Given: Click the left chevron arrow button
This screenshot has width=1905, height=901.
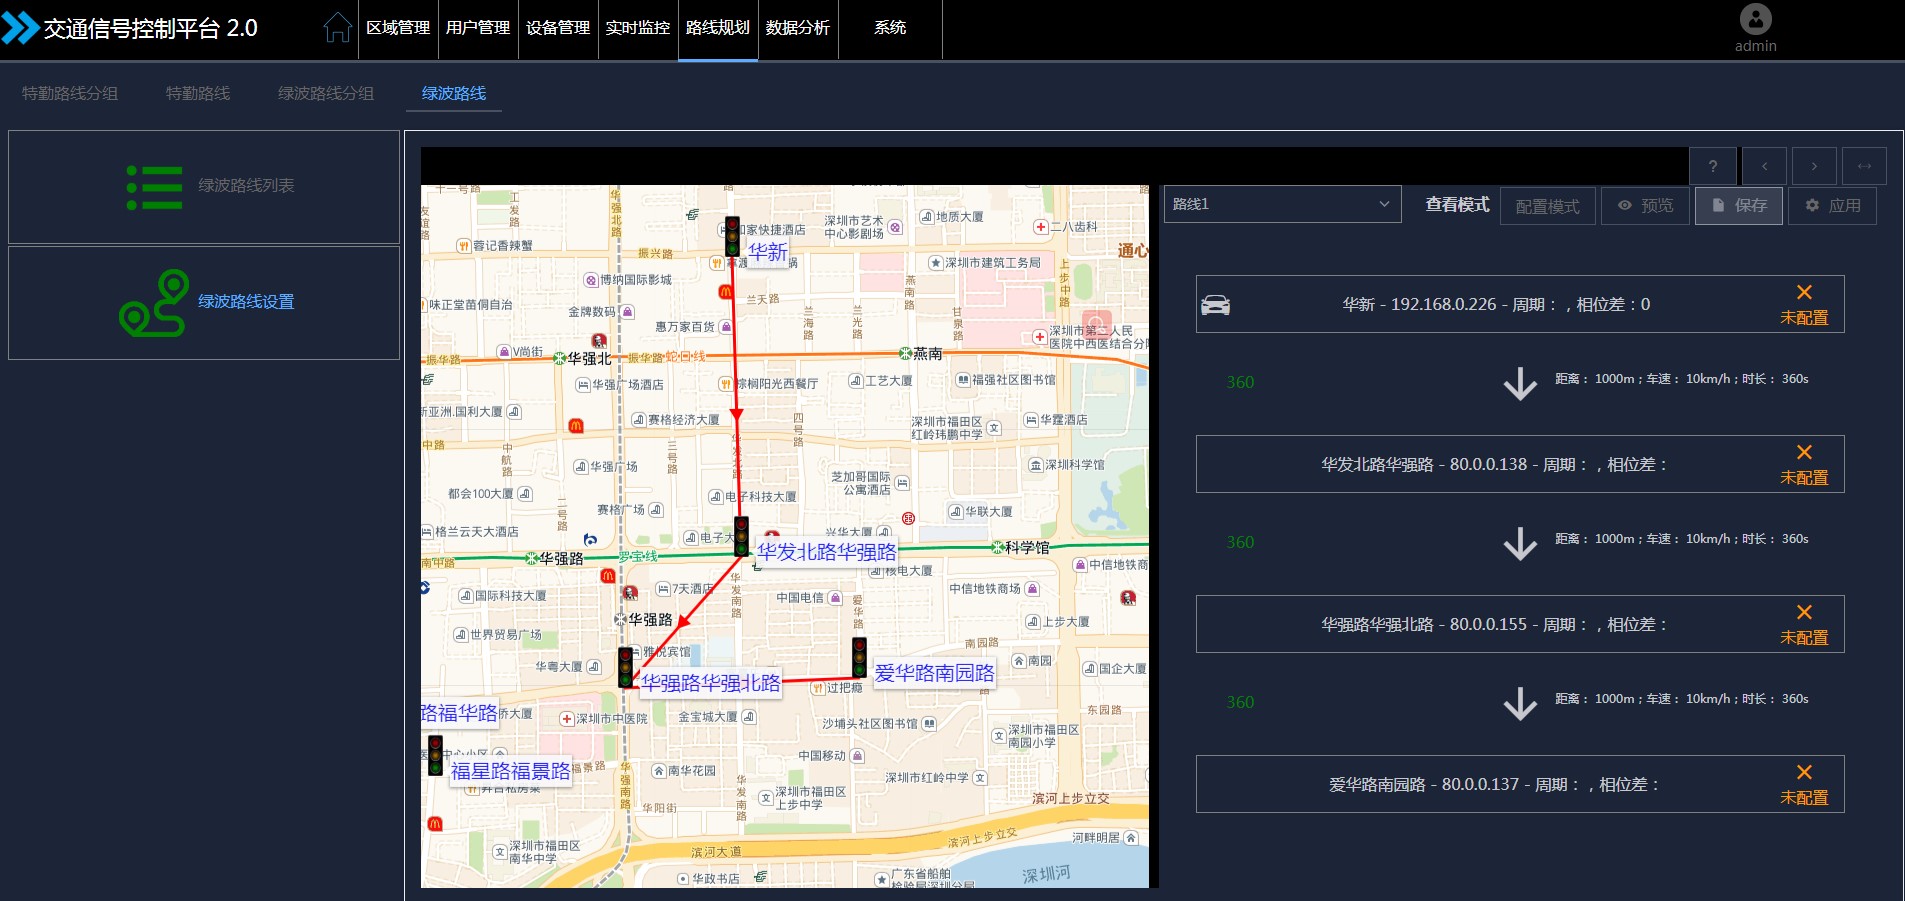Looking at the screenshot, I should (x=1765, y=166).
